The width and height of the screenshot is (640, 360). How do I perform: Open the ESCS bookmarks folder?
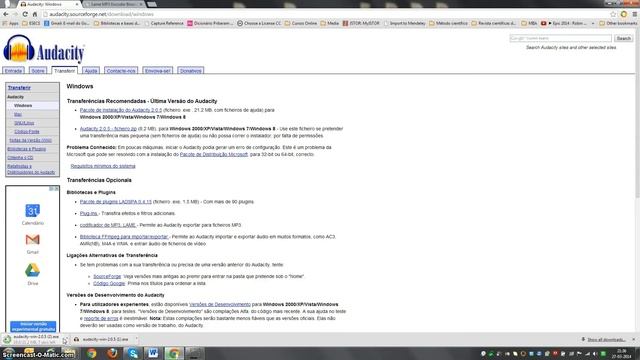pyautogui.click(x=31, y=23)
